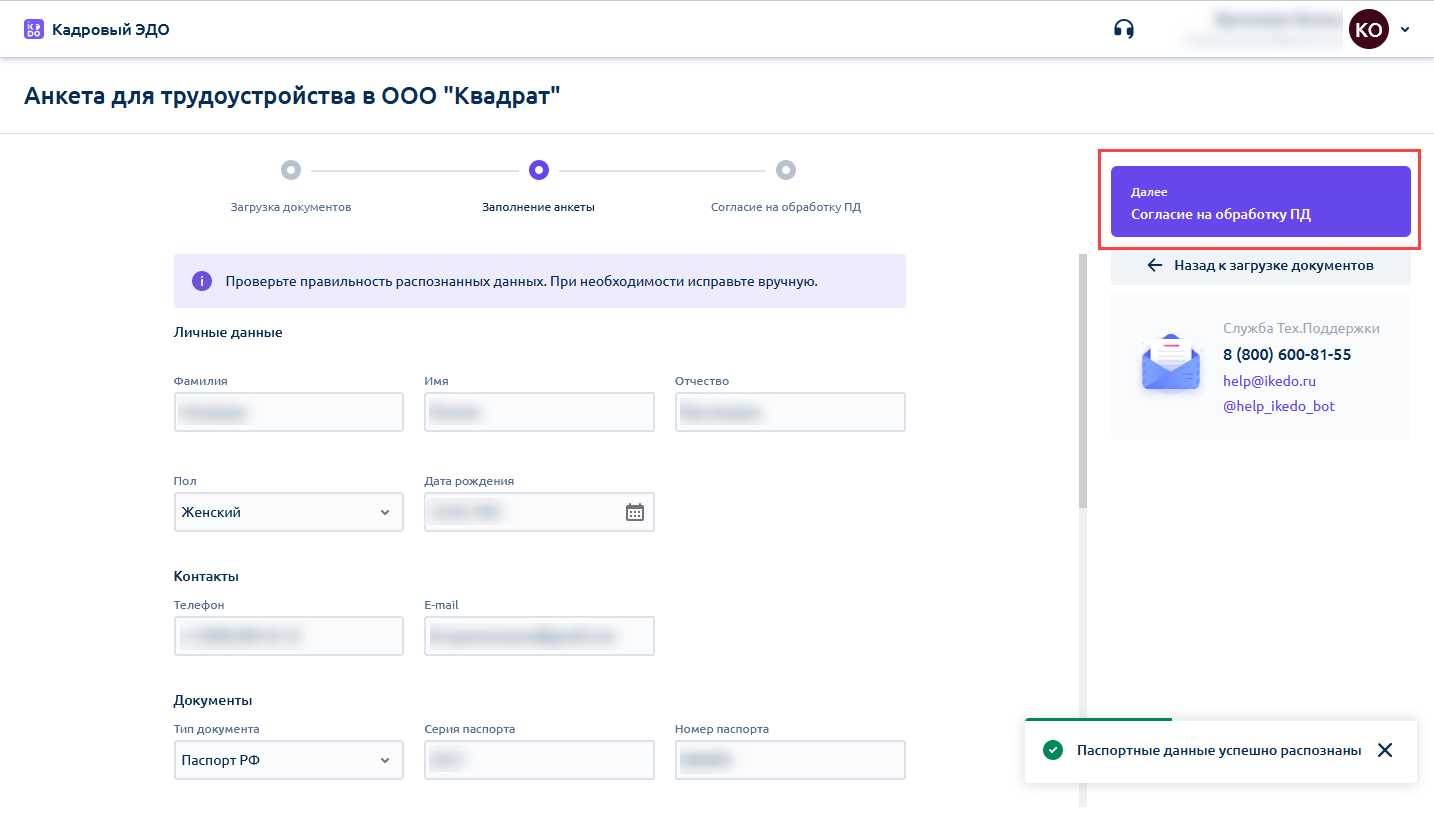Open the @help_ikedo_bot link
The image size is (1434, 815).
(1278, 406)
